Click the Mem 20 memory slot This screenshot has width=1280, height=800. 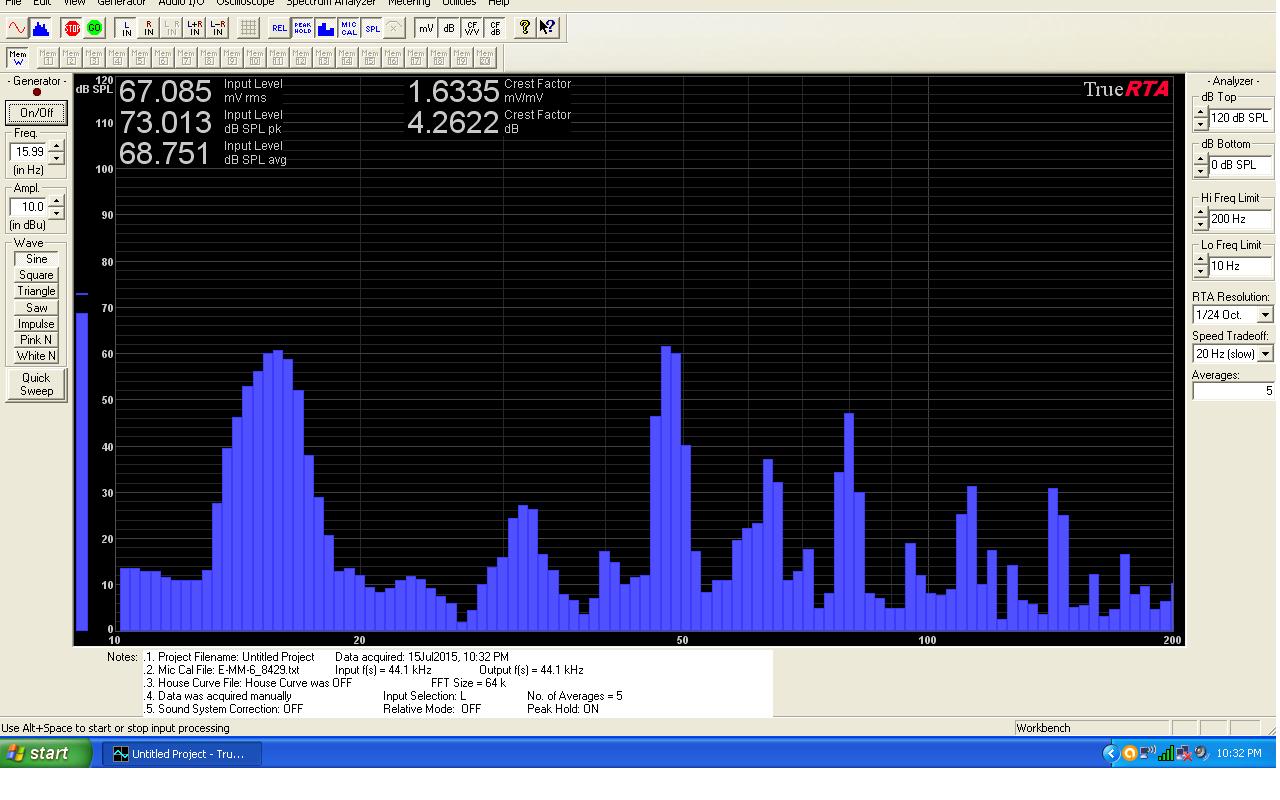pos(485,57)
